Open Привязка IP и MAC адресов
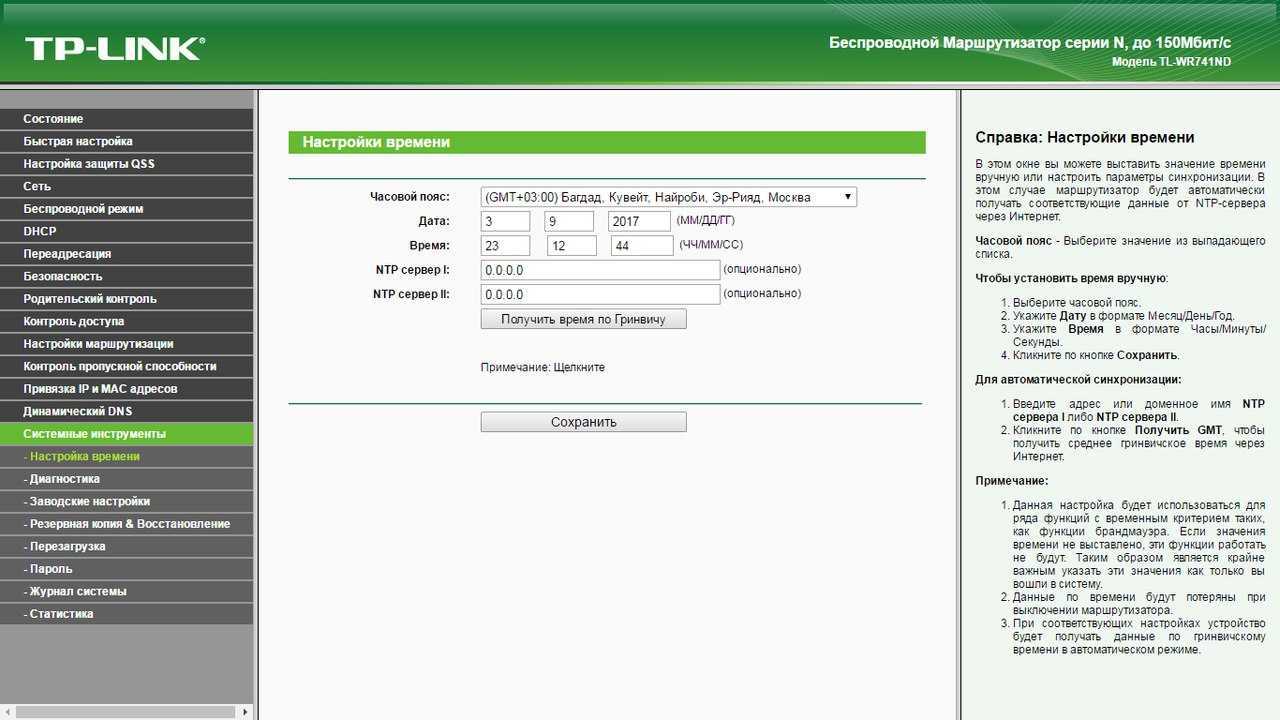This screenshot has width=1280, height=720. (x=126, y=389)
